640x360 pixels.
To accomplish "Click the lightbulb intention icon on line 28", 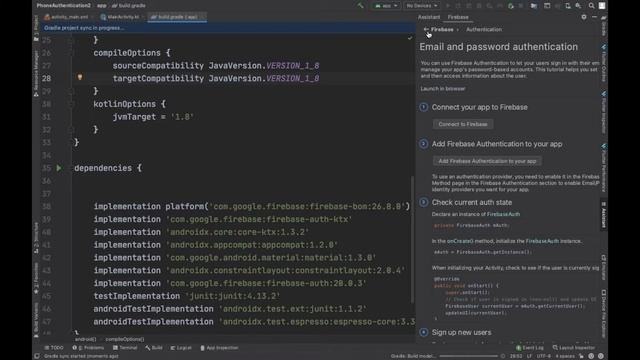I will pyautogui.click(x=80, y=77).
